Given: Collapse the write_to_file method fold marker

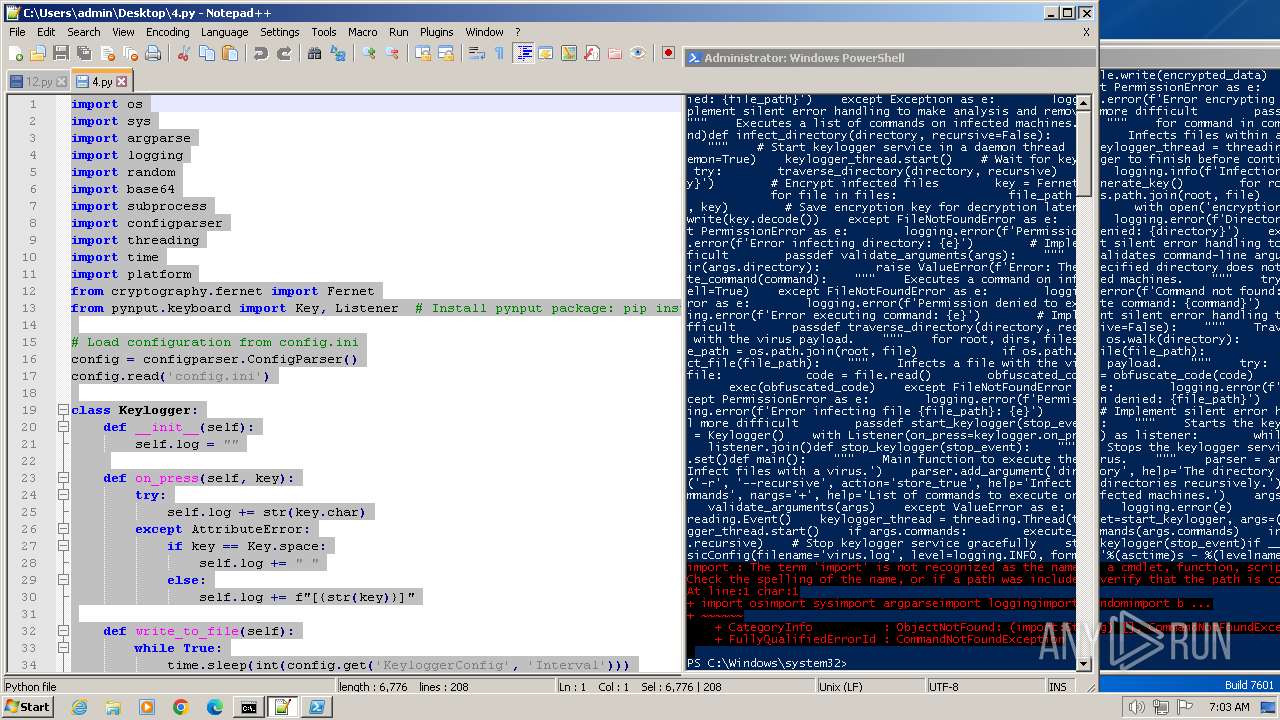Looking at the screenshot, I should [62, 631].
